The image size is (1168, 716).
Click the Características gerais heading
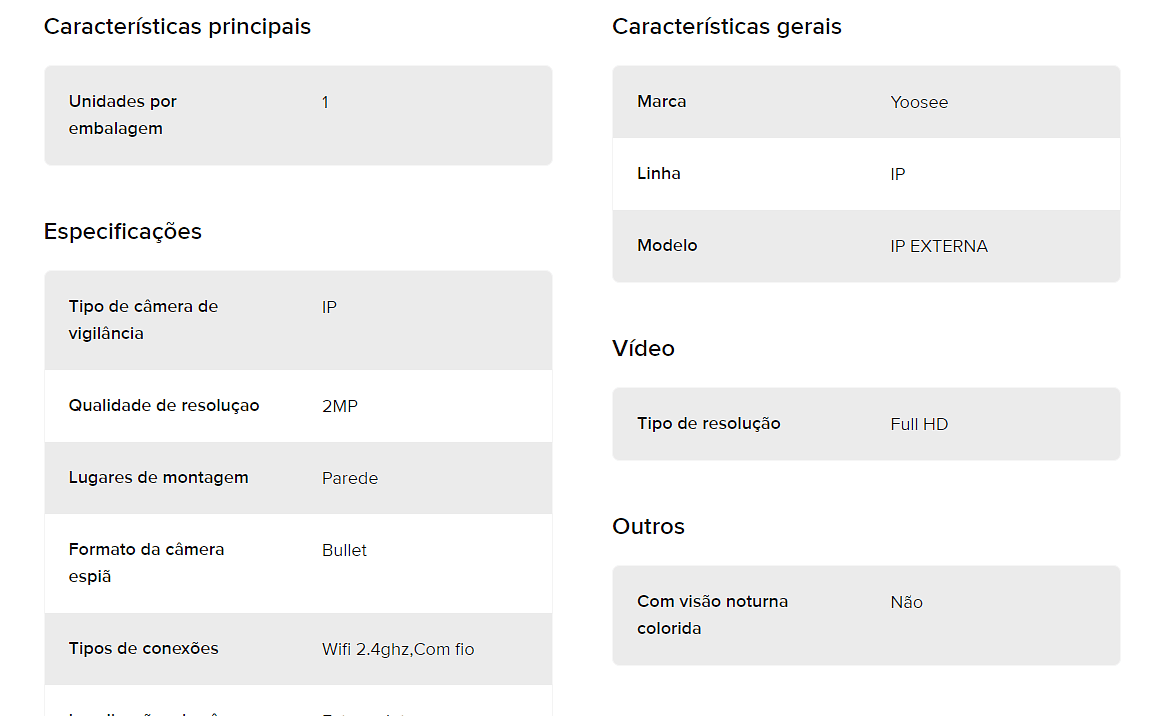pyautogui.click(x=727, y=27)
